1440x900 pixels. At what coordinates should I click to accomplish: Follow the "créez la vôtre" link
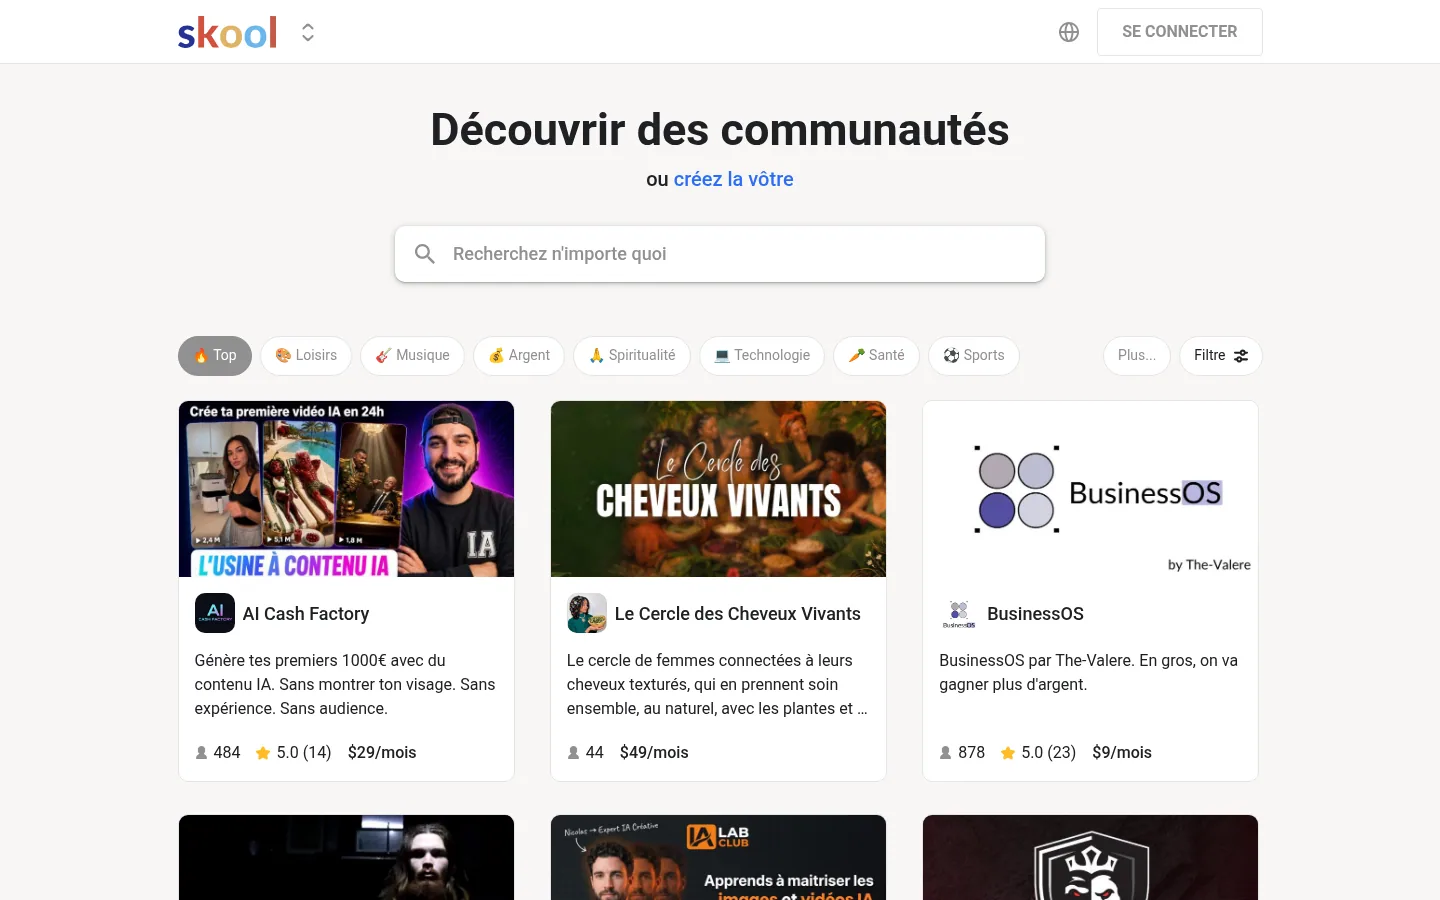coord(733,179)
